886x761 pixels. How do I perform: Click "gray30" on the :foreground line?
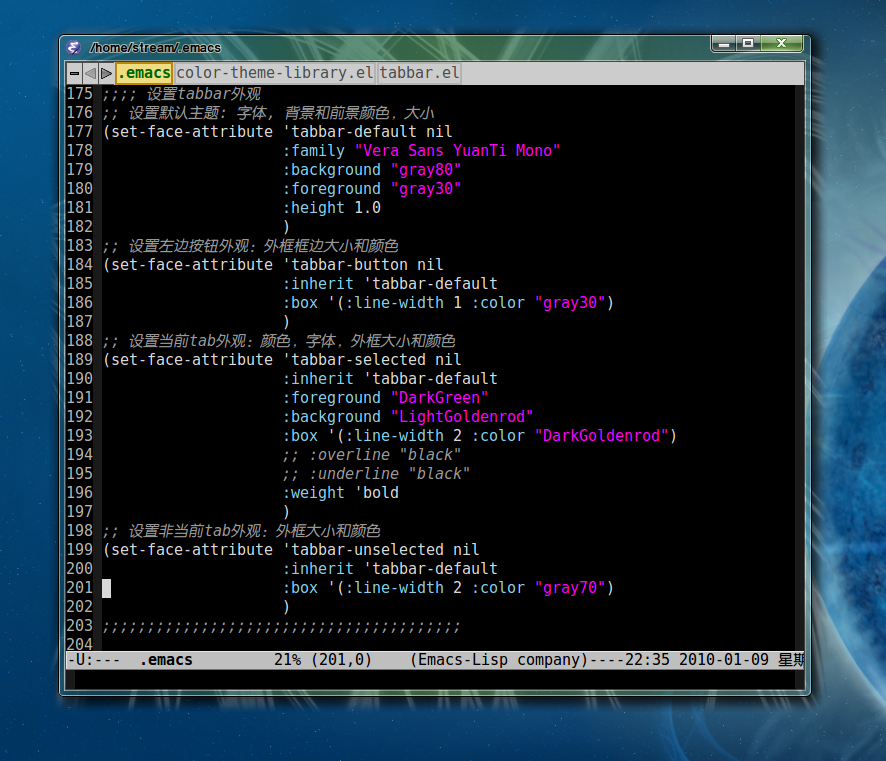[426, 189]
